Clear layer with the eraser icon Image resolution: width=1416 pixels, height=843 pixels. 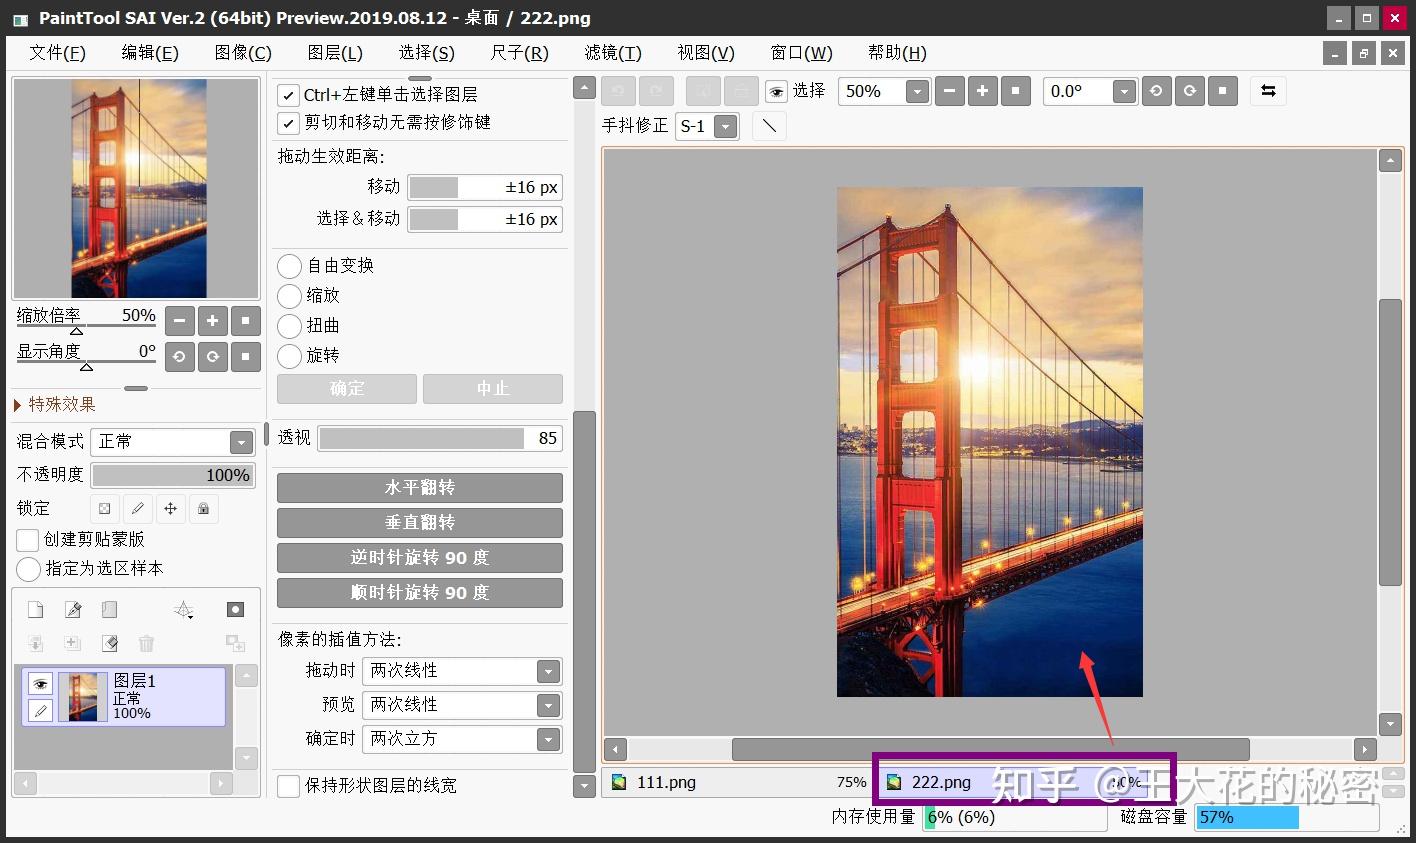(110, 643)
